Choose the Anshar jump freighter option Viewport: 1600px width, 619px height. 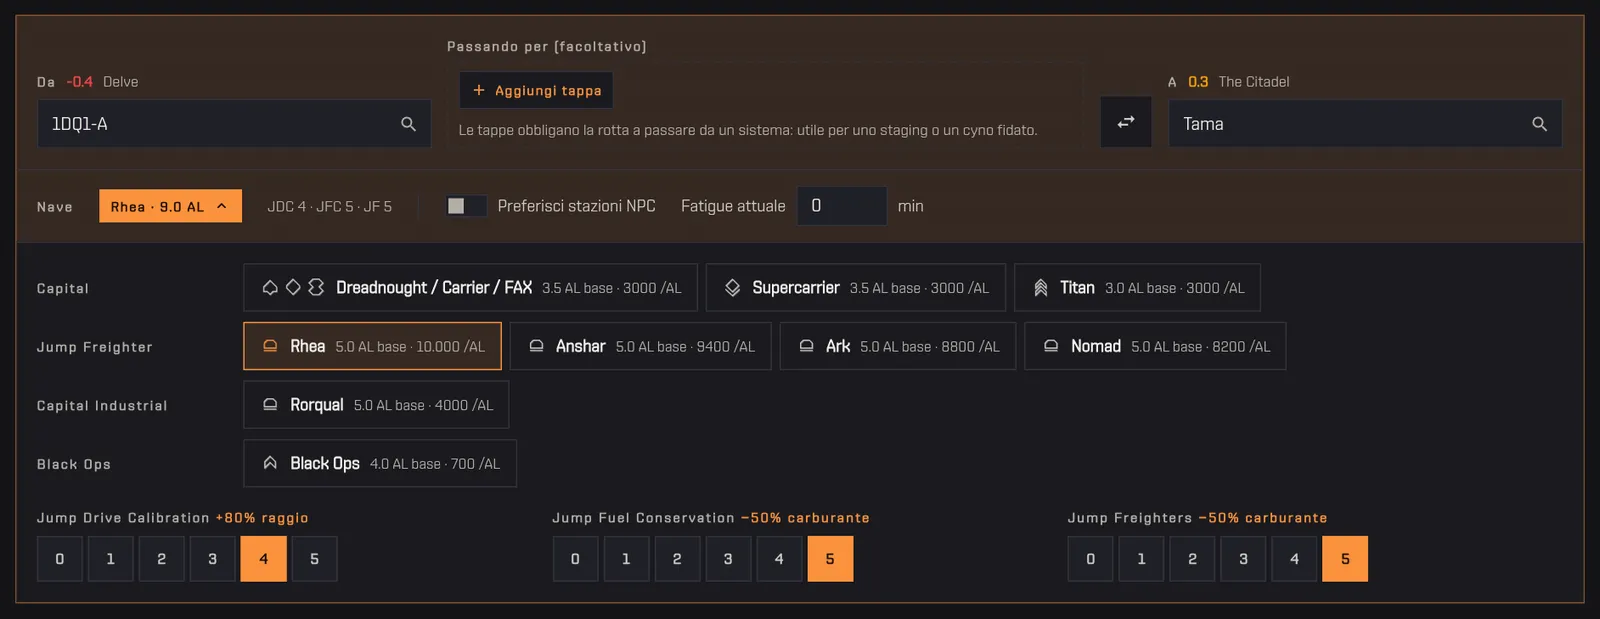click(640, 346)
